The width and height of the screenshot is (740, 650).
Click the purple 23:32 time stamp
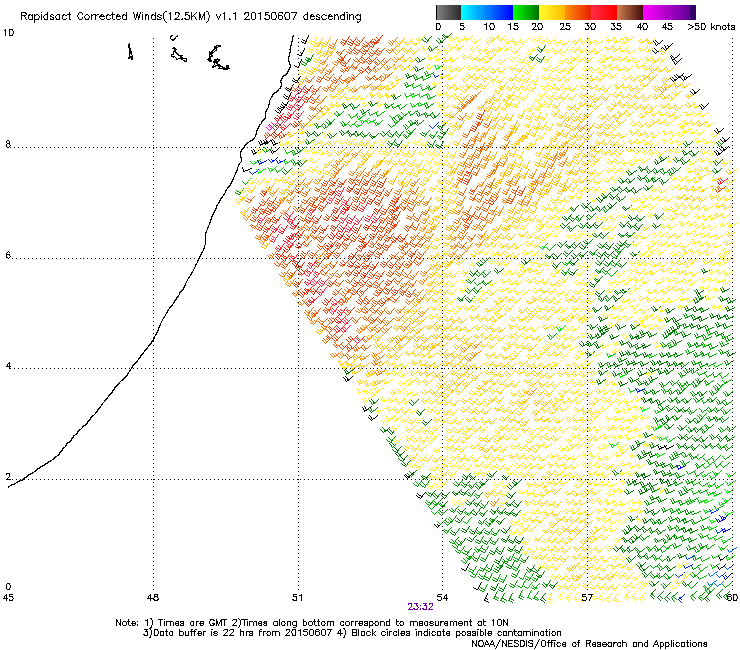pos(420,607)
